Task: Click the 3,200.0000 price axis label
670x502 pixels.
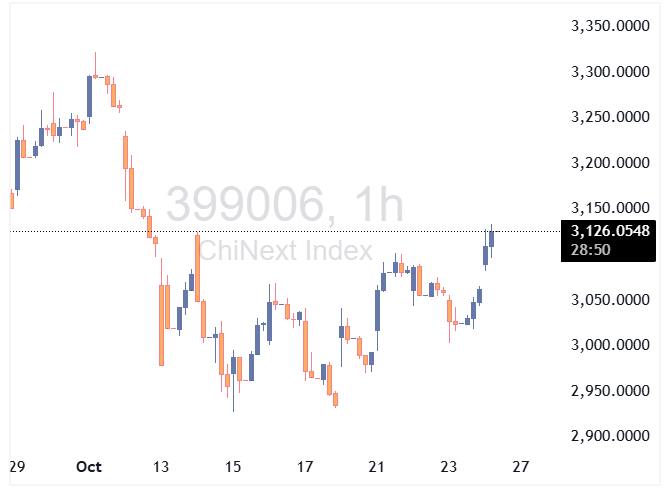Action: (x=610, y=163)
